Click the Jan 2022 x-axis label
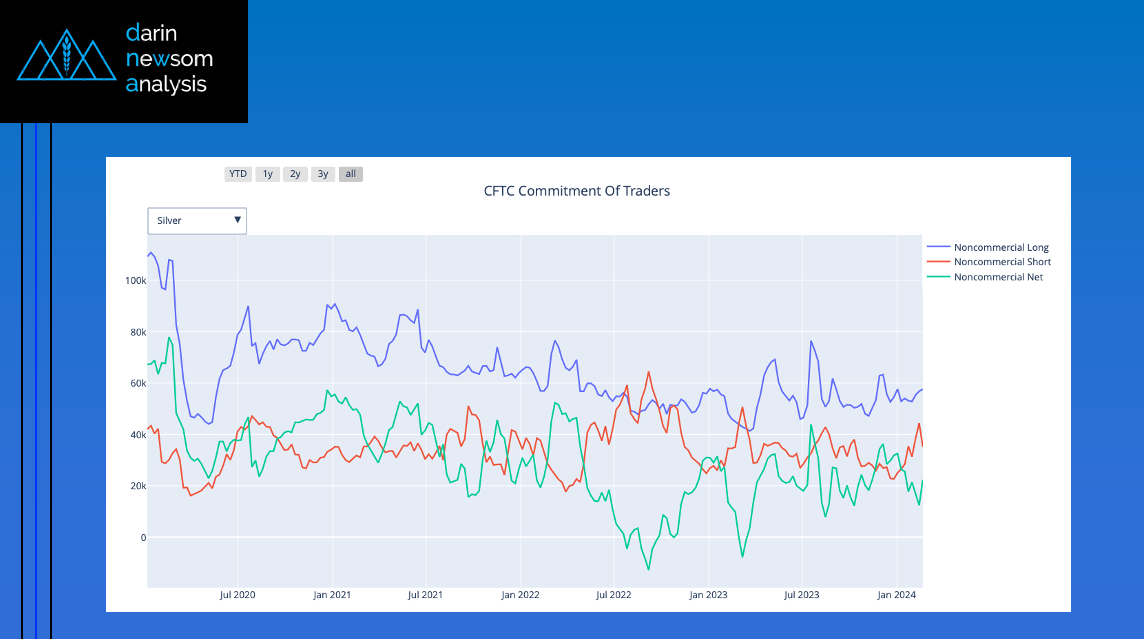 [520, 595]
